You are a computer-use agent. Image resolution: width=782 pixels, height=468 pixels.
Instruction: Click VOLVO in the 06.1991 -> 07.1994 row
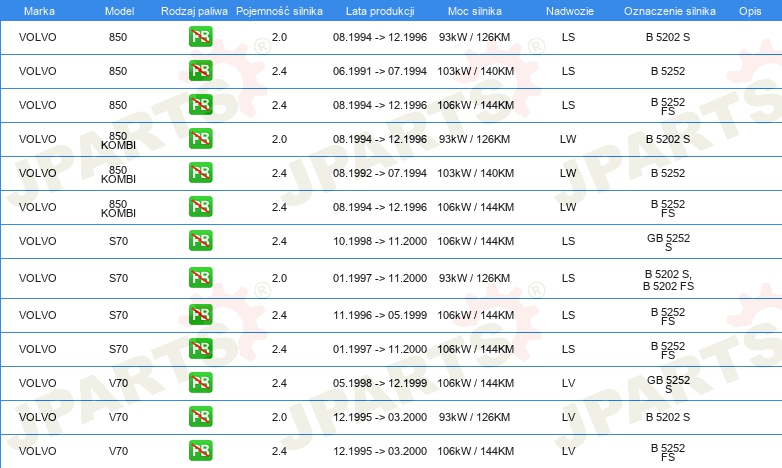37,71
